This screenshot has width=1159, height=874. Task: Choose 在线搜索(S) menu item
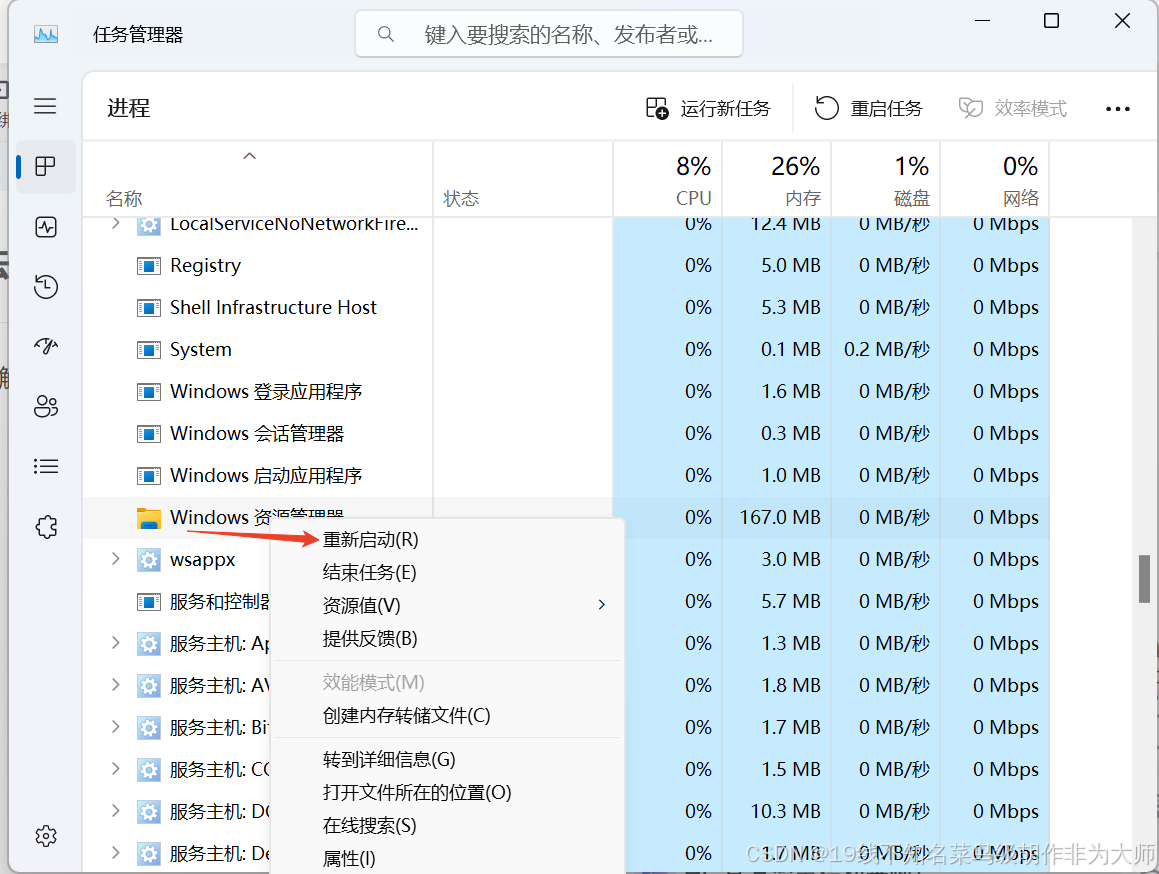point(447,826)
